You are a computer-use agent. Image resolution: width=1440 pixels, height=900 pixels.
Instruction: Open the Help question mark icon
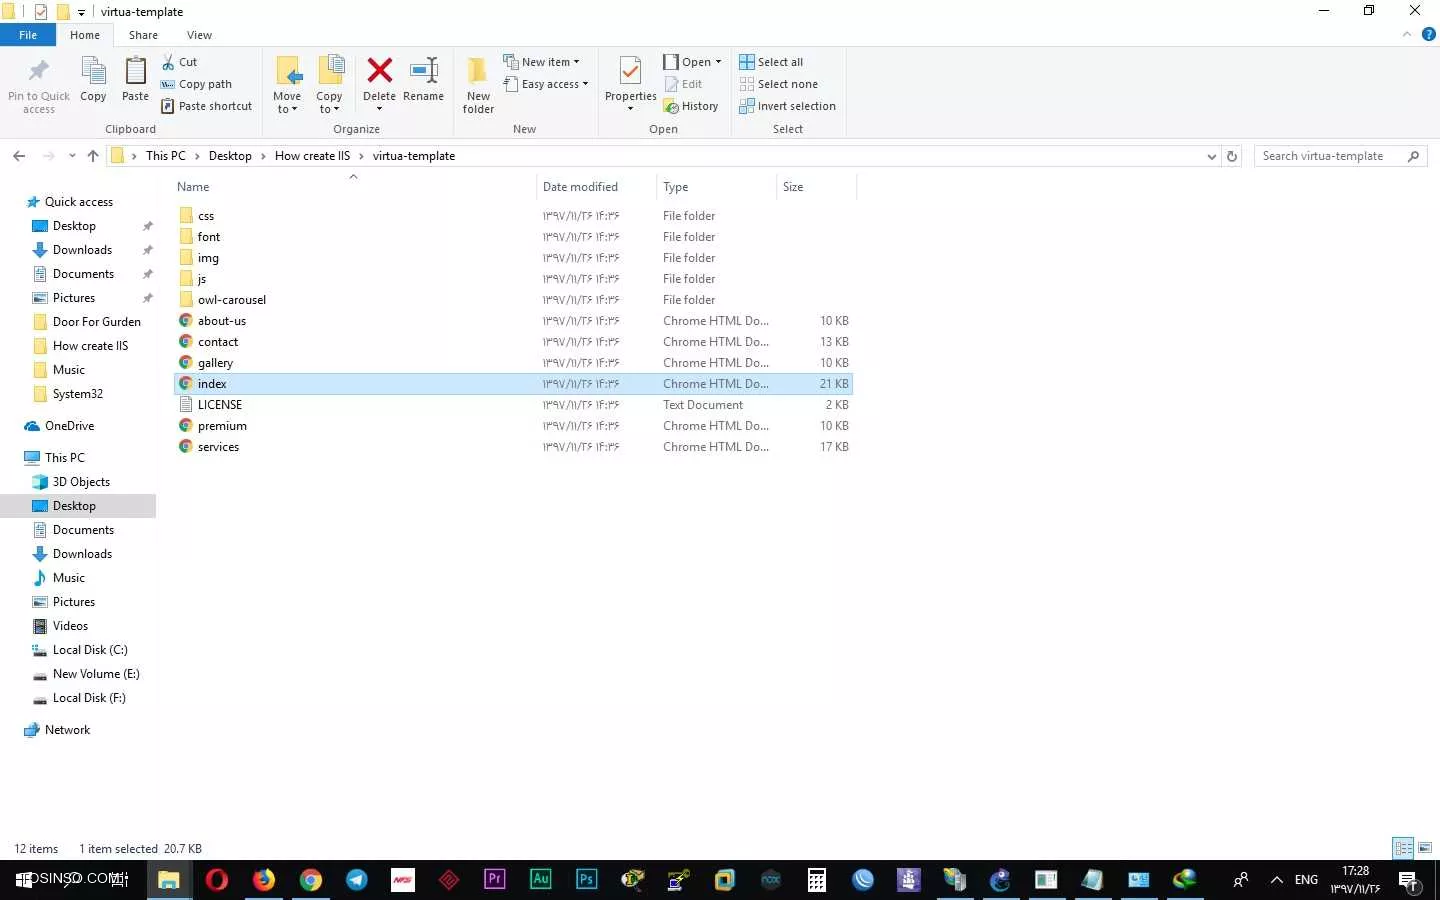click(1428, 34)
